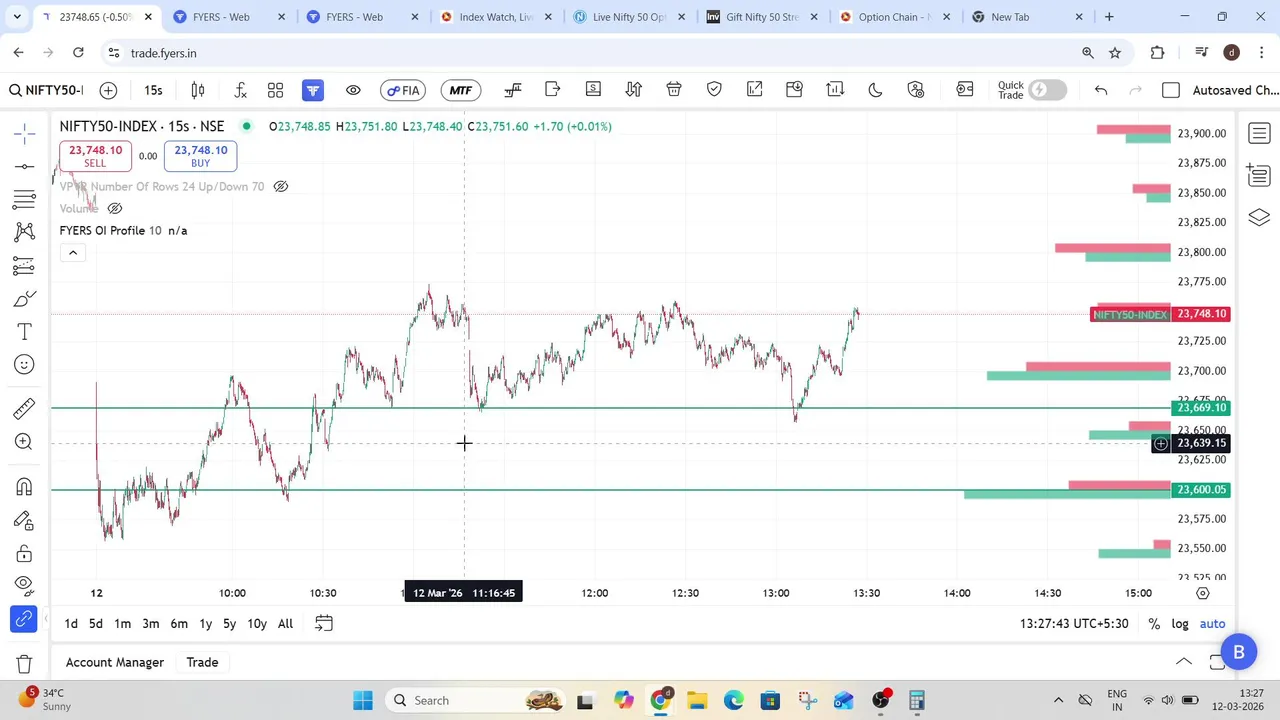
Task: Toggle lock all drawings
Action: (25, 553)
